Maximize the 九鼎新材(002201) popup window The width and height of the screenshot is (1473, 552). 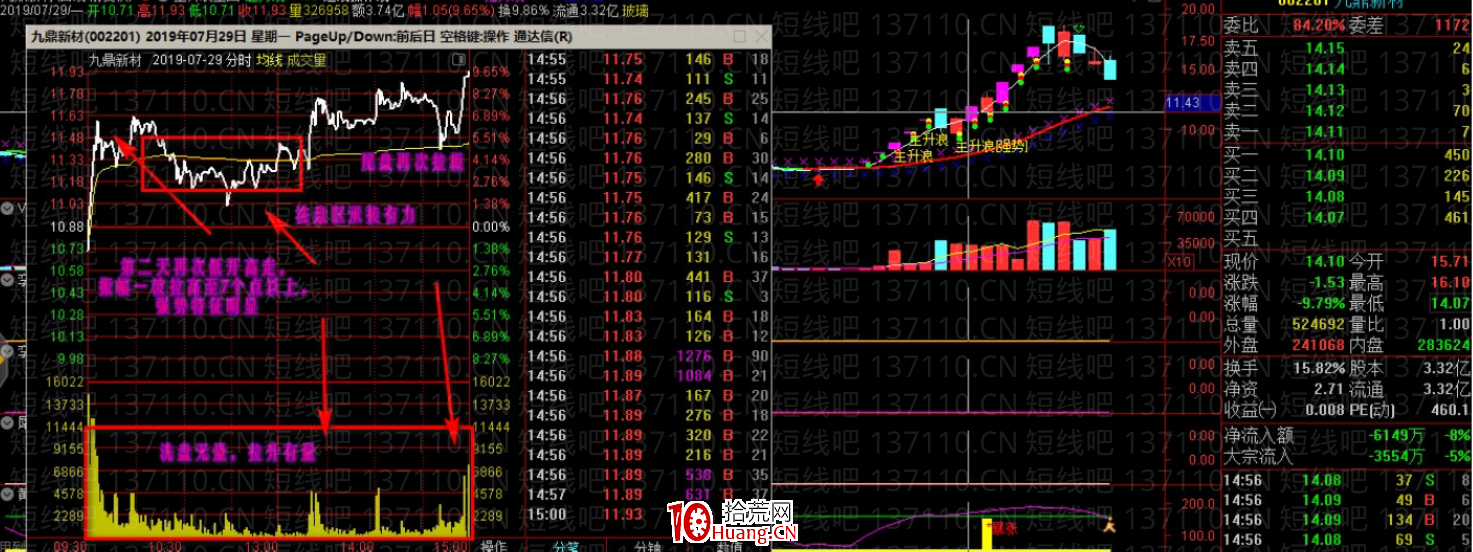pyautogui.click(x=742, y=37)
